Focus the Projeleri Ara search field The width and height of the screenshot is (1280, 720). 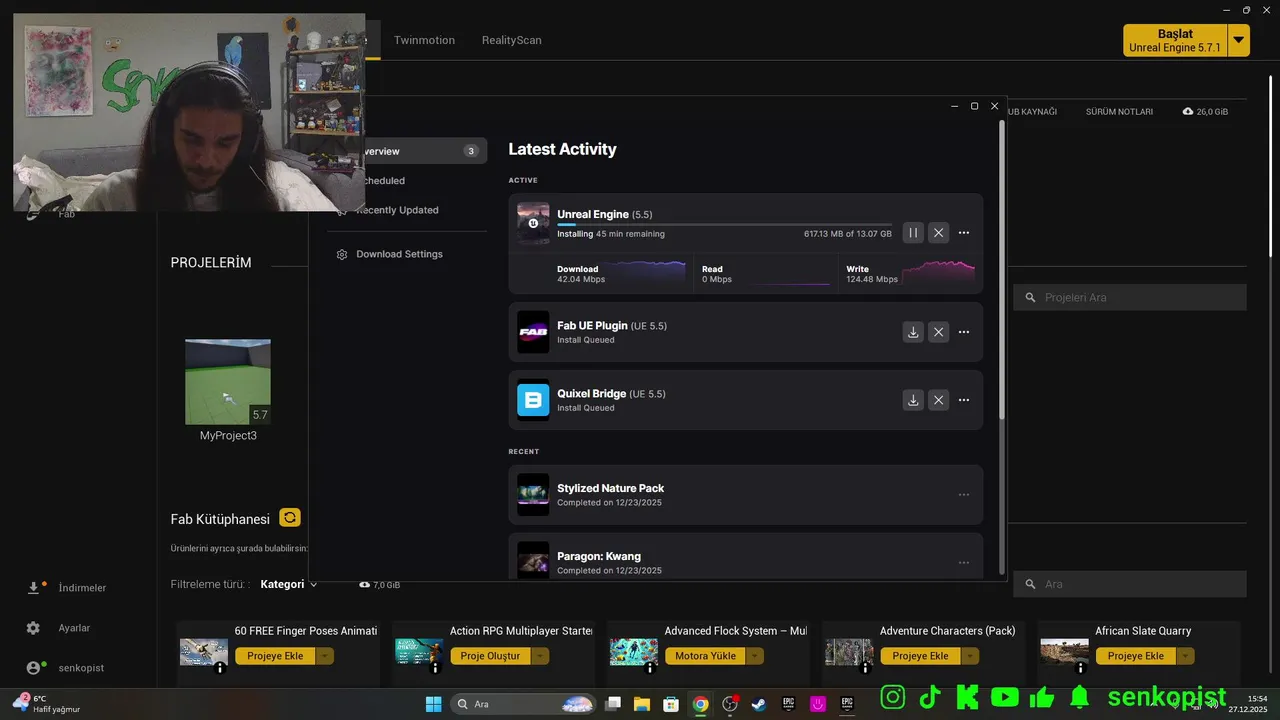pyautogui.click(x=1130, y=297)
